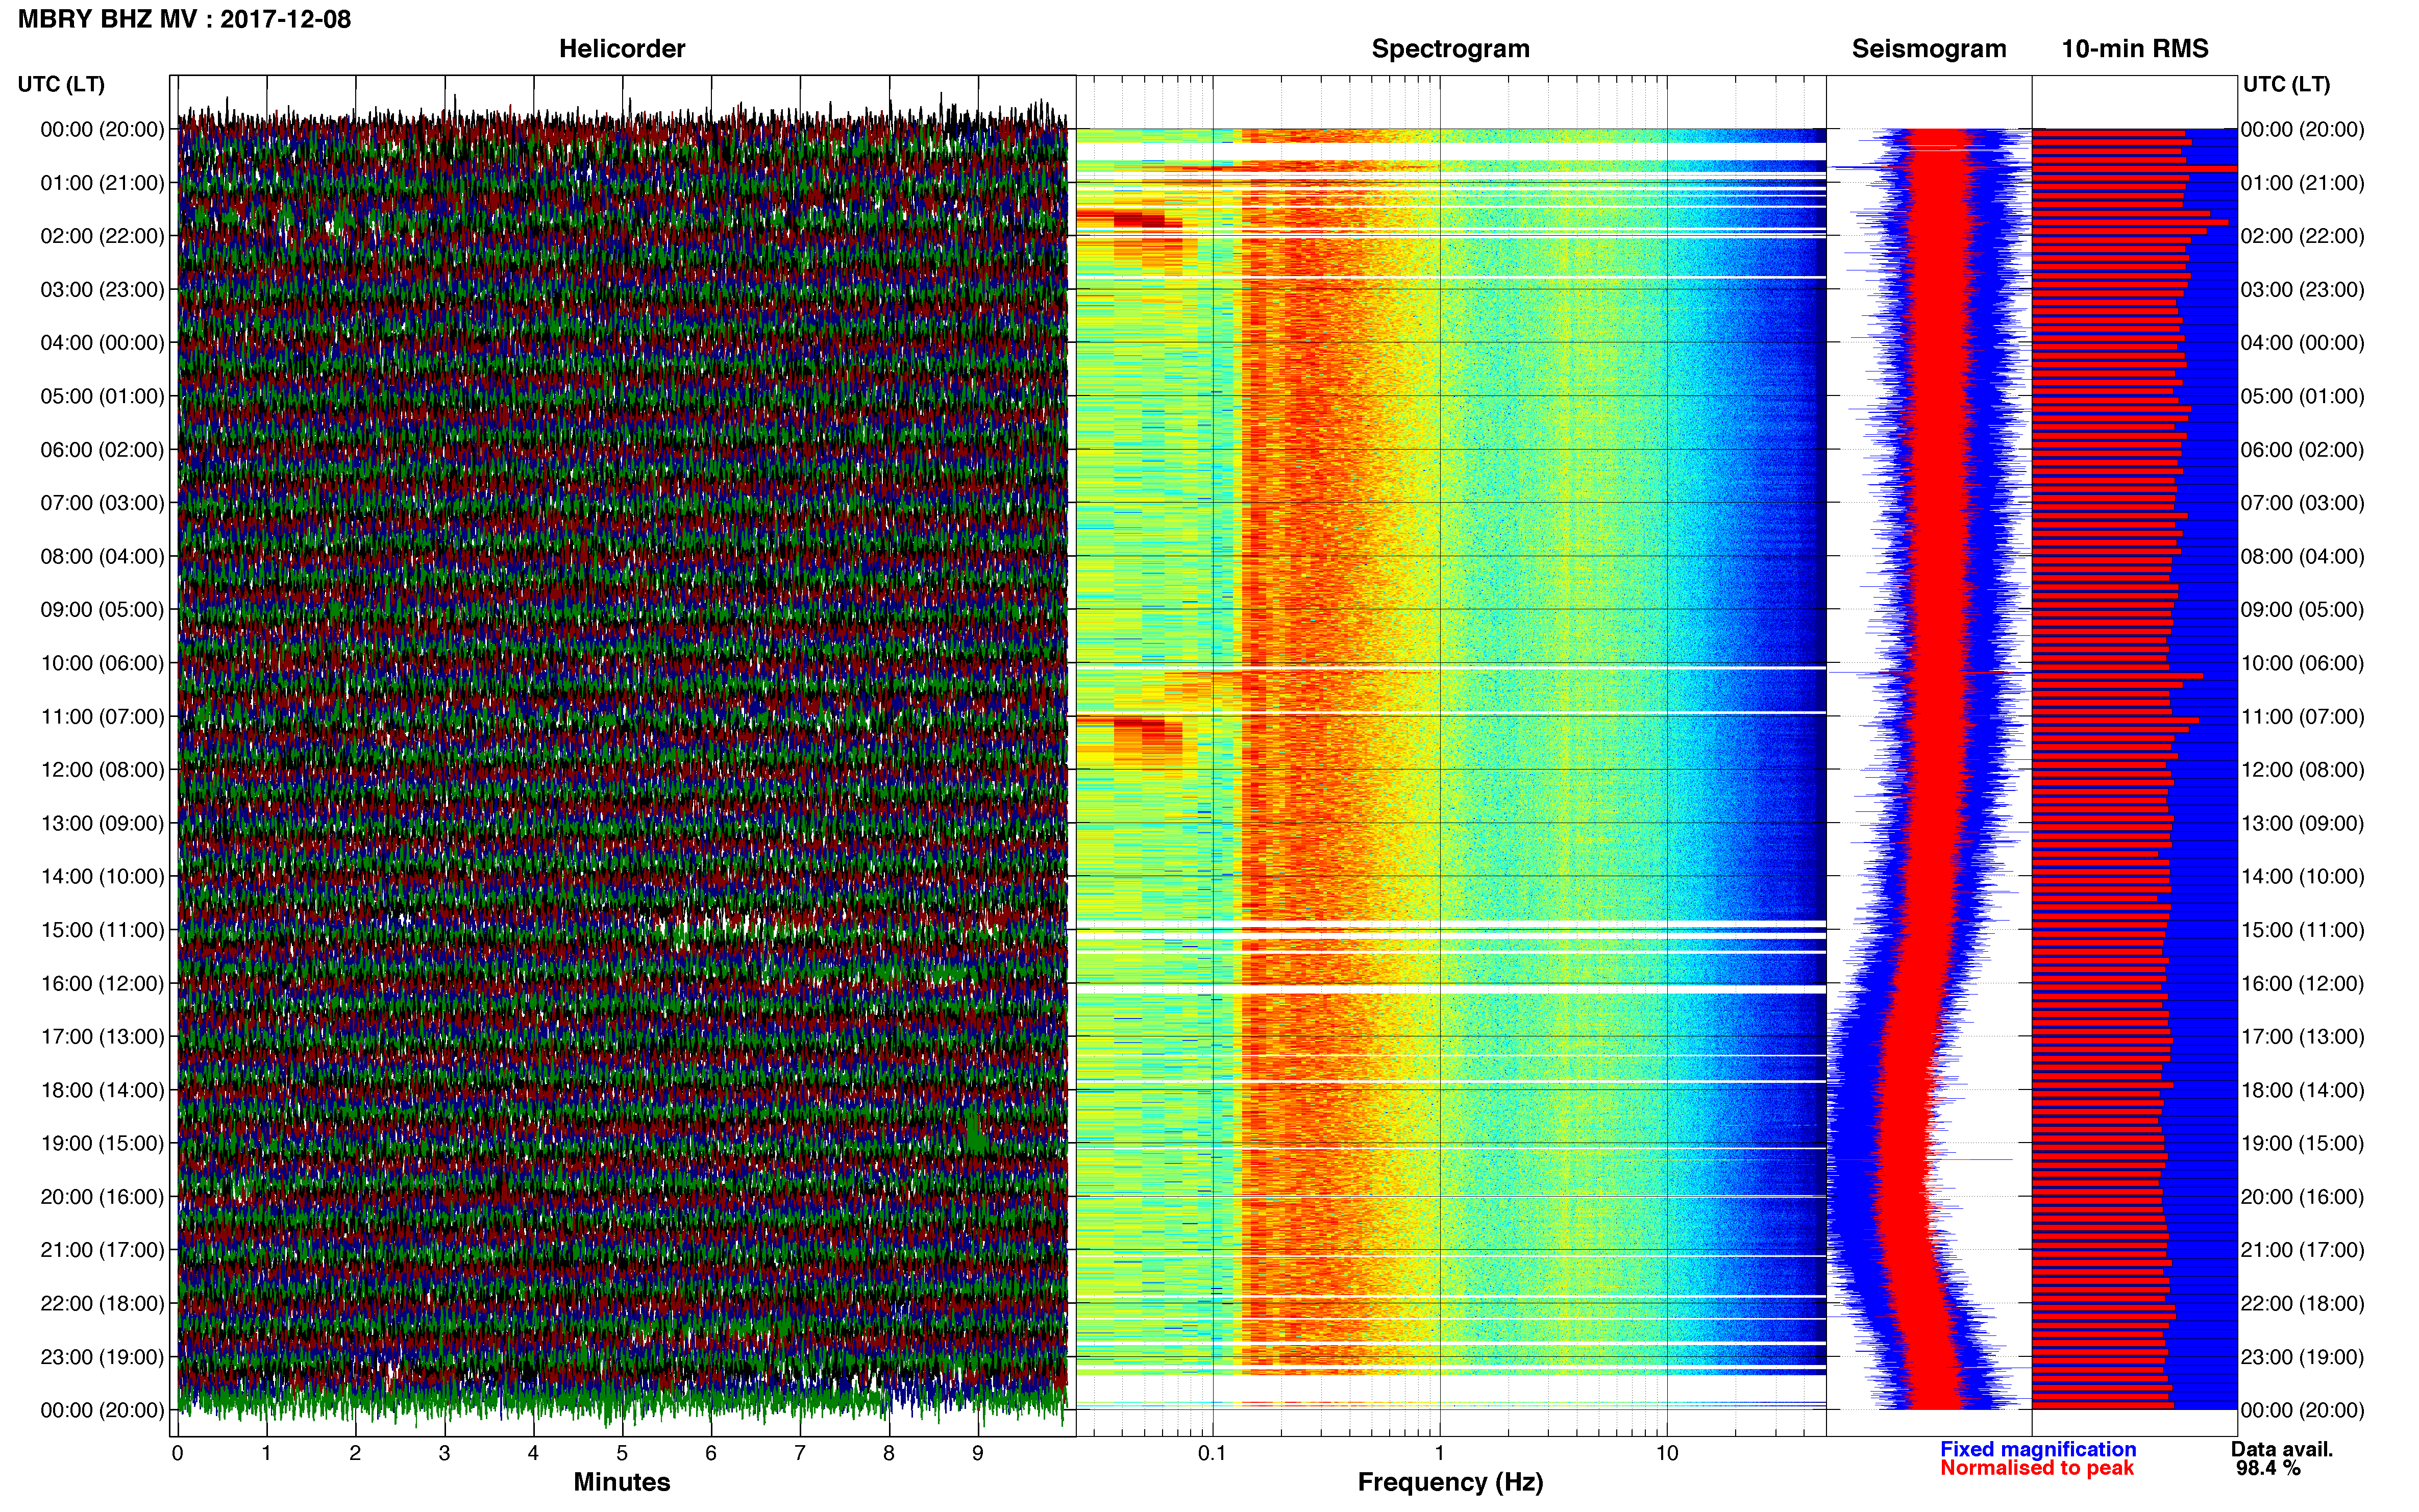
Task: Click left time label '21:00 (17:00)'
Action: pyautogui.click(x=102, y=1250)
